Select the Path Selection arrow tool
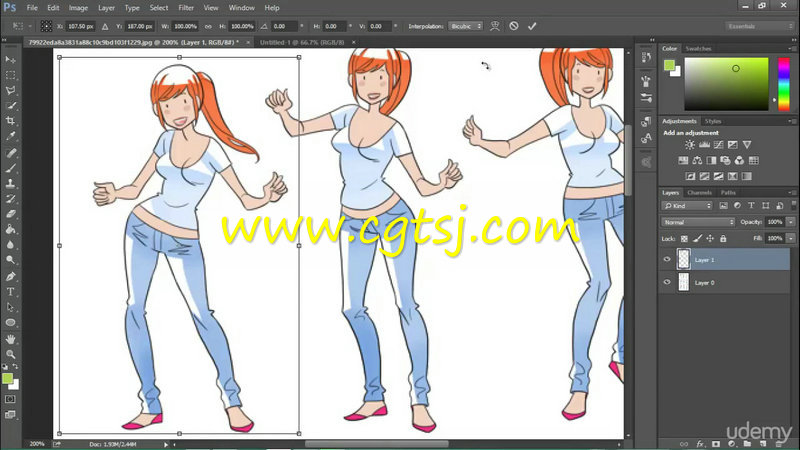This screenshot has width=800, height=450. pos(10,307)
